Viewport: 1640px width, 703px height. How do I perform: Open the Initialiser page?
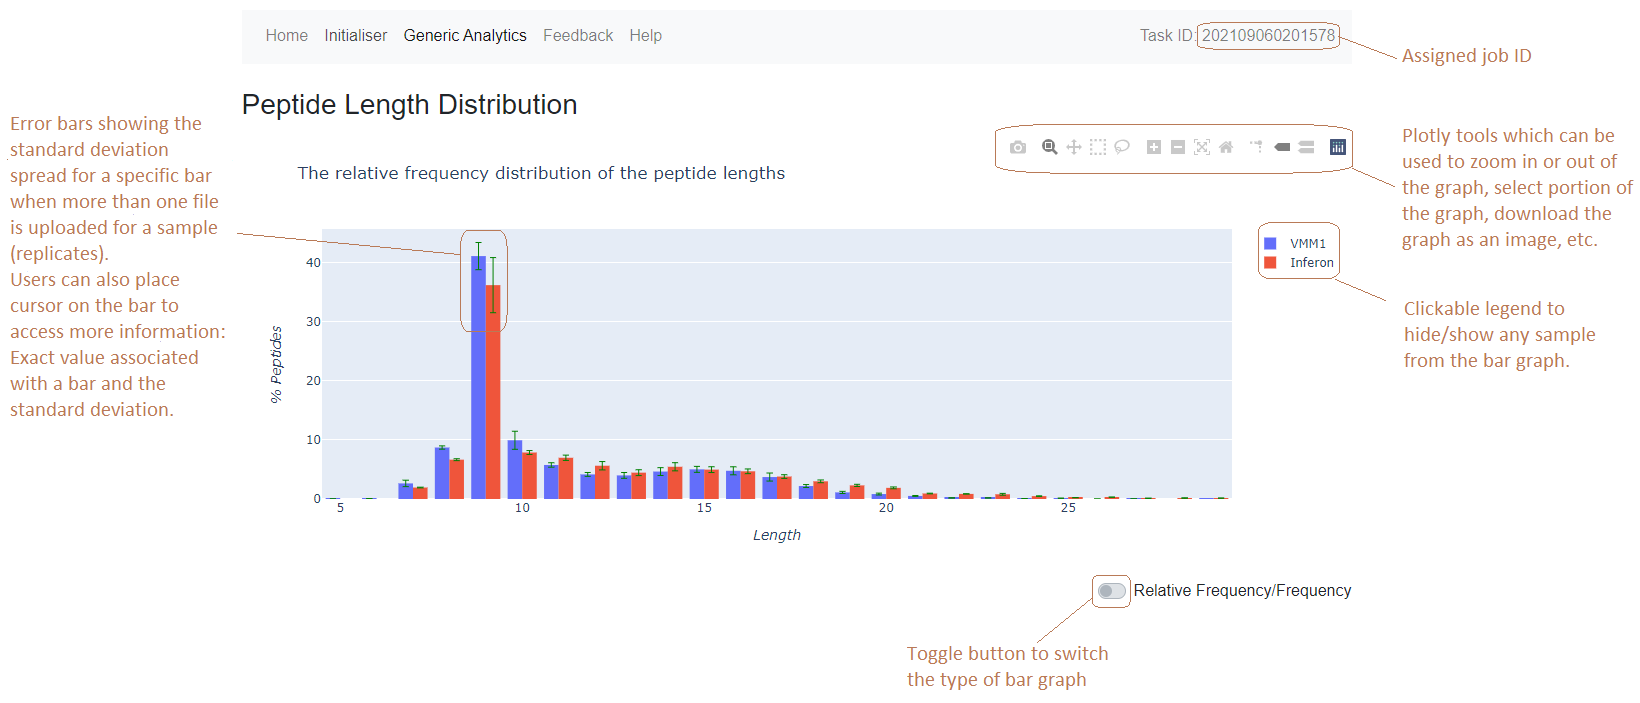pyautogui.click(x=355, y=35)
